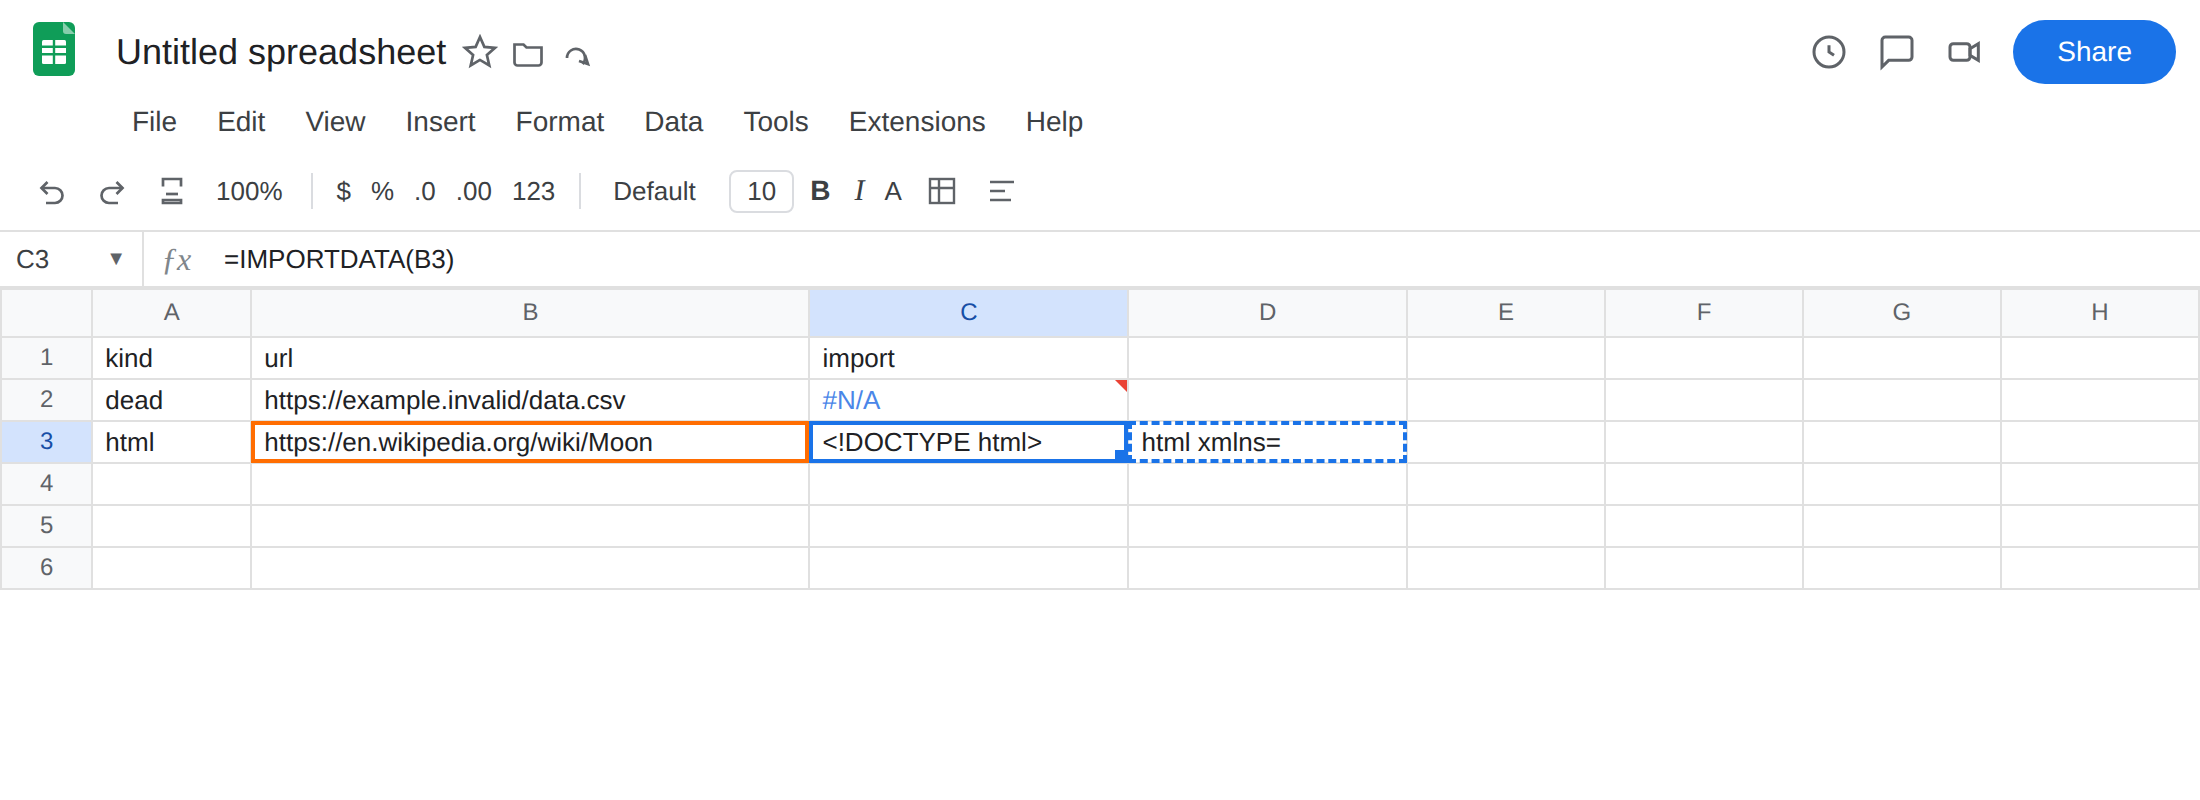This screenshot has width=2200, height=800.
Task: Open the Help menu
Action: point(1054,122)
